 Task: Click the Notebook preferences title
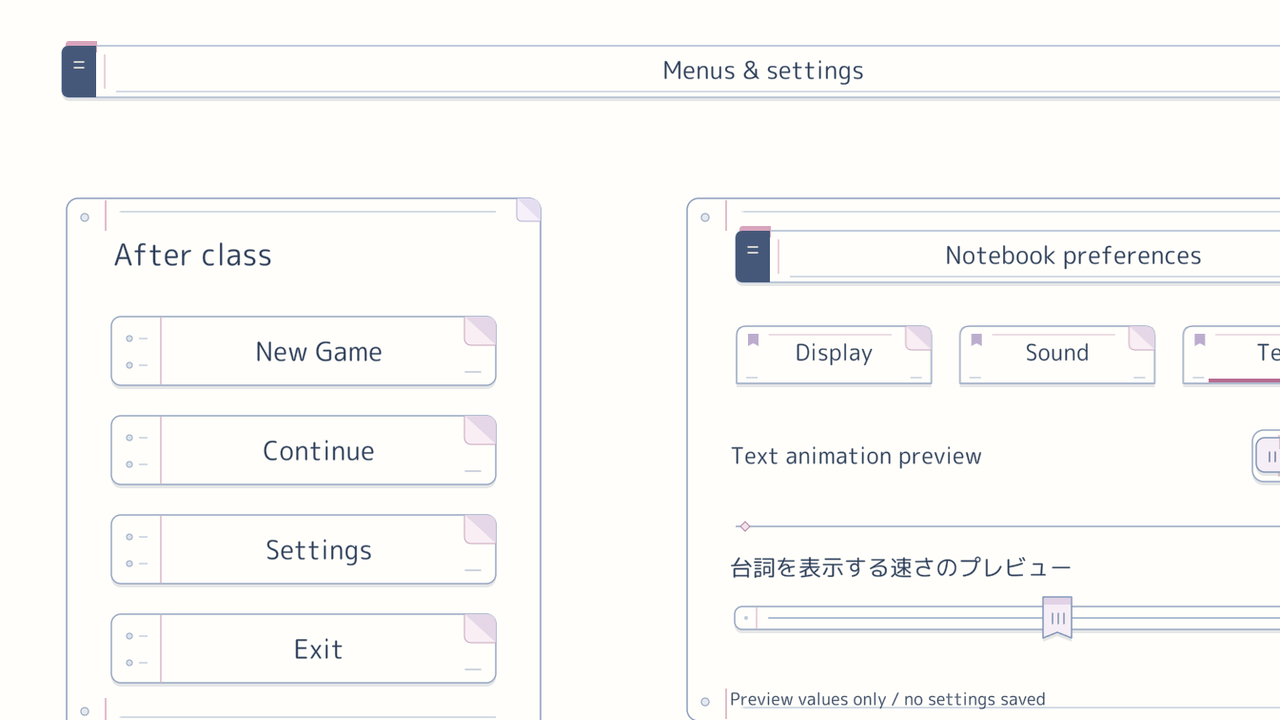tap(1073, 256)
